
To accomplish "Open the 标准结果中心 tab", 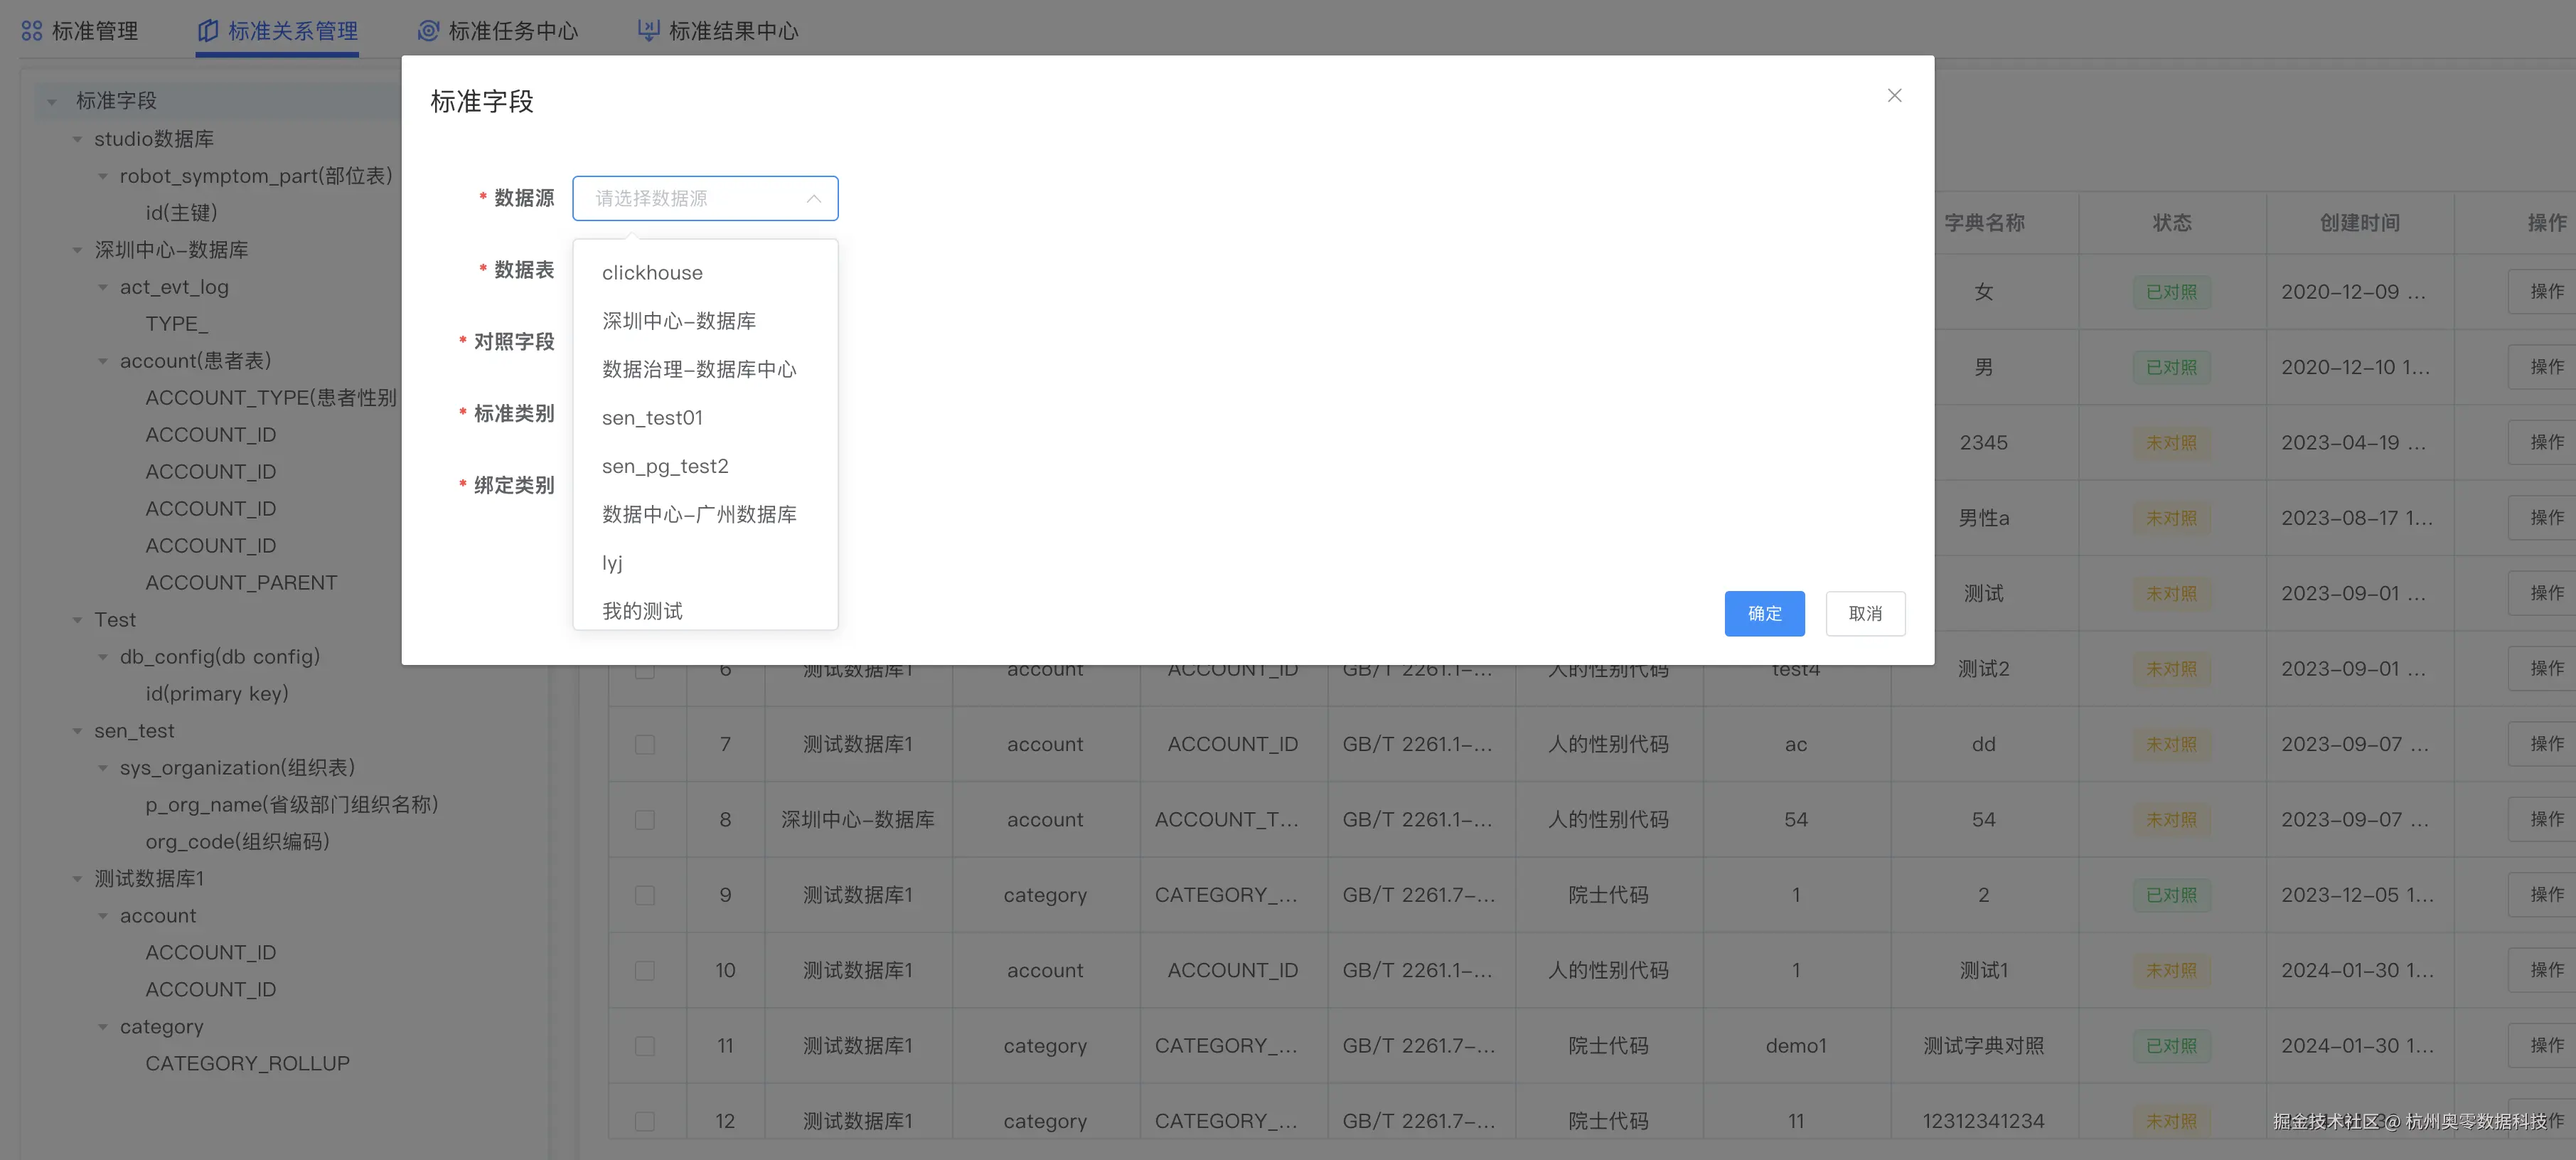I will [732, 31].
